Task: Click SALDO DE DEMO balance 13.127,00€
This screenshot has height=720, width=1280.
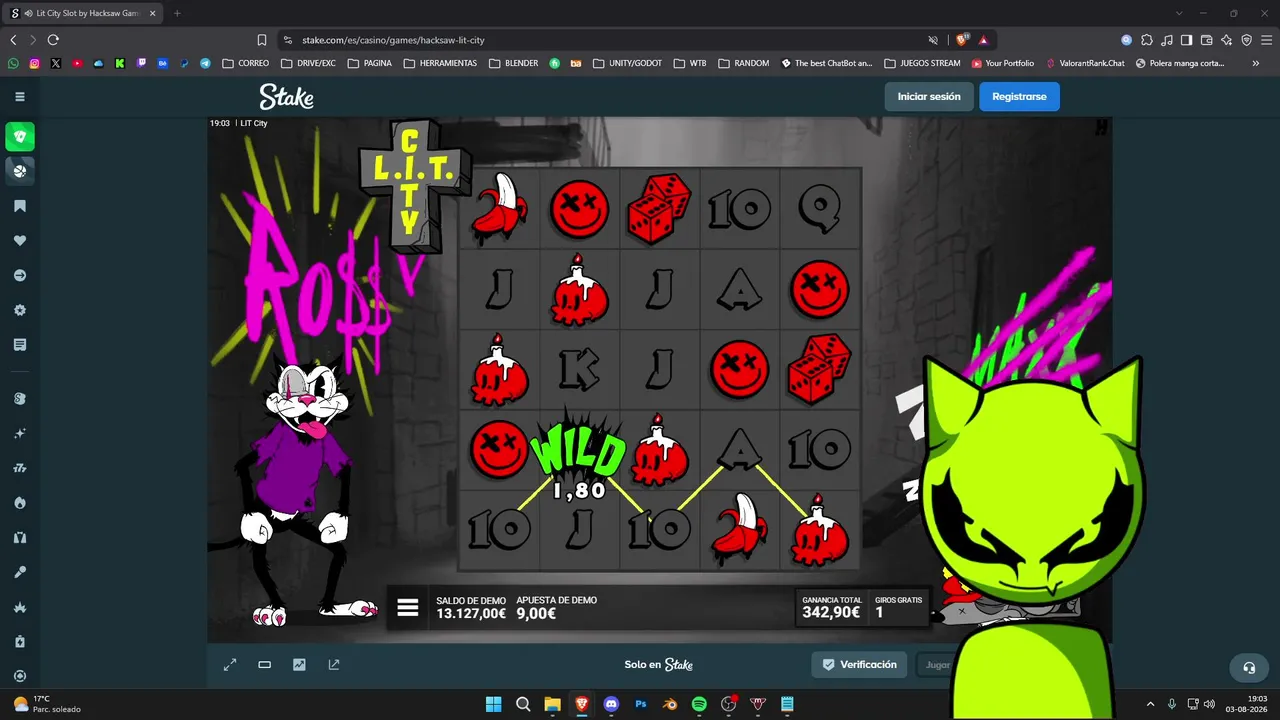Action: click(471, 607)
